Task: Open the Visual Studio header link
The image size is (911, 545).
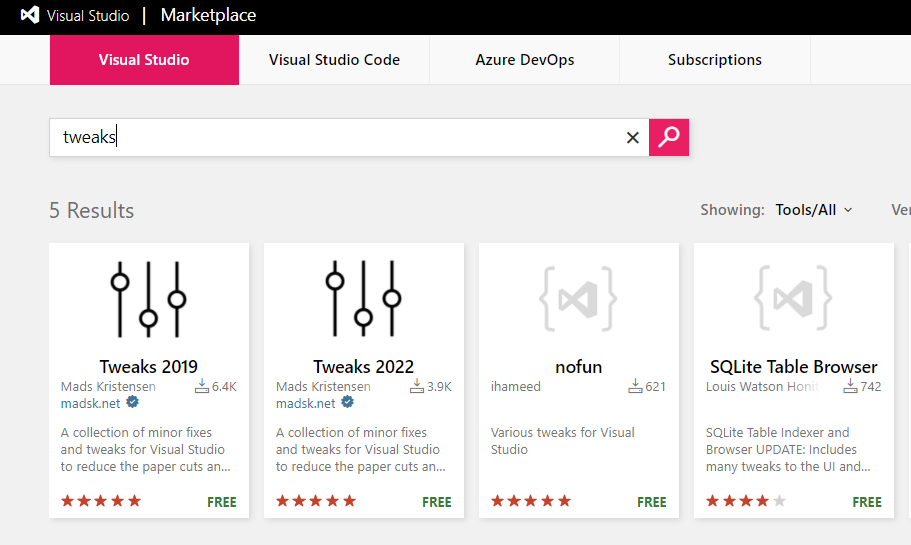Action: point(88,16)
